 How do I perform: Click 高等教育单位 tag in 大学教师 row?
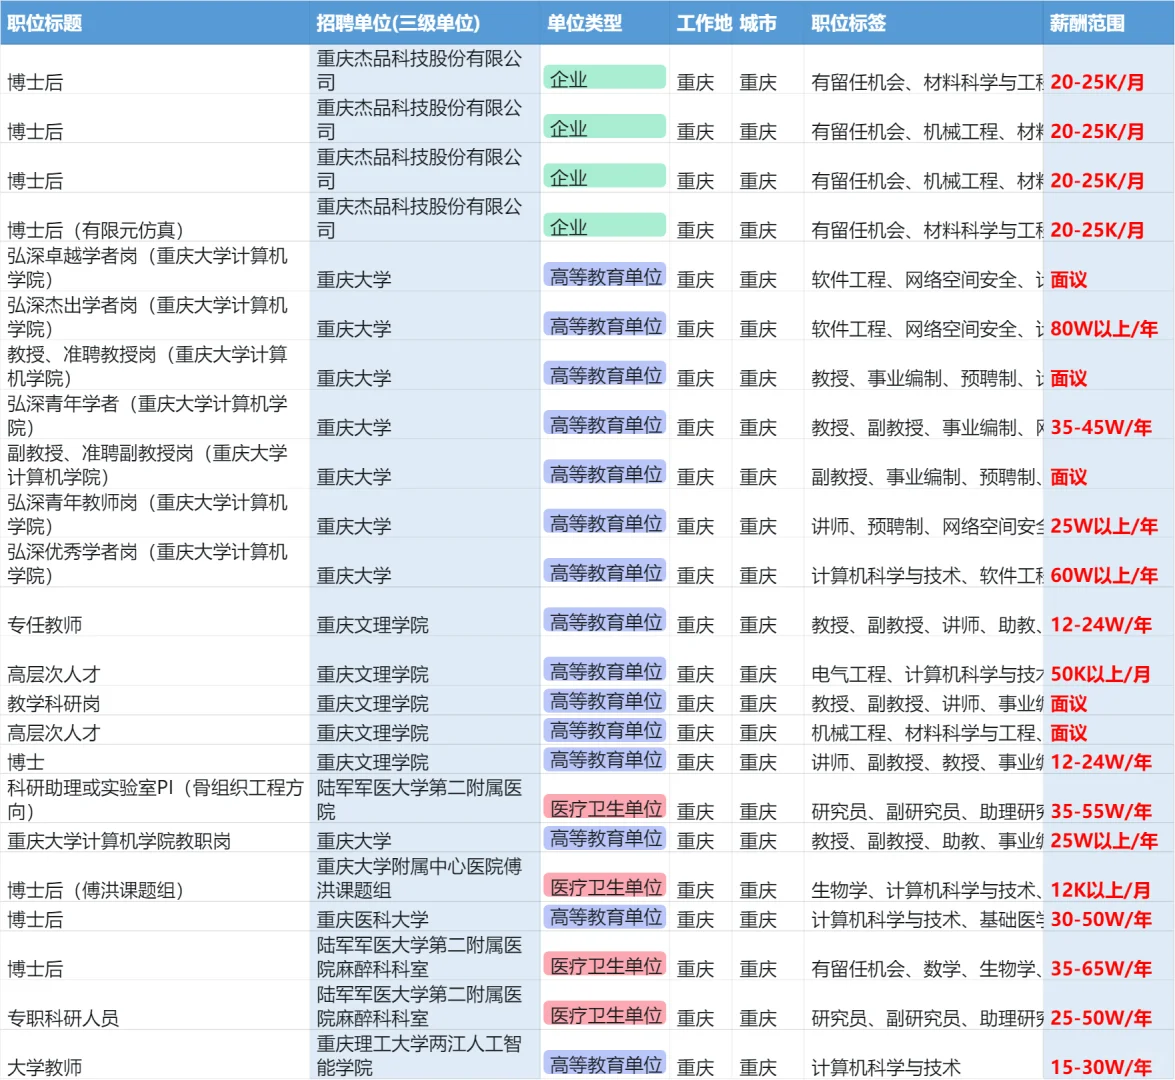(605, 1063)
